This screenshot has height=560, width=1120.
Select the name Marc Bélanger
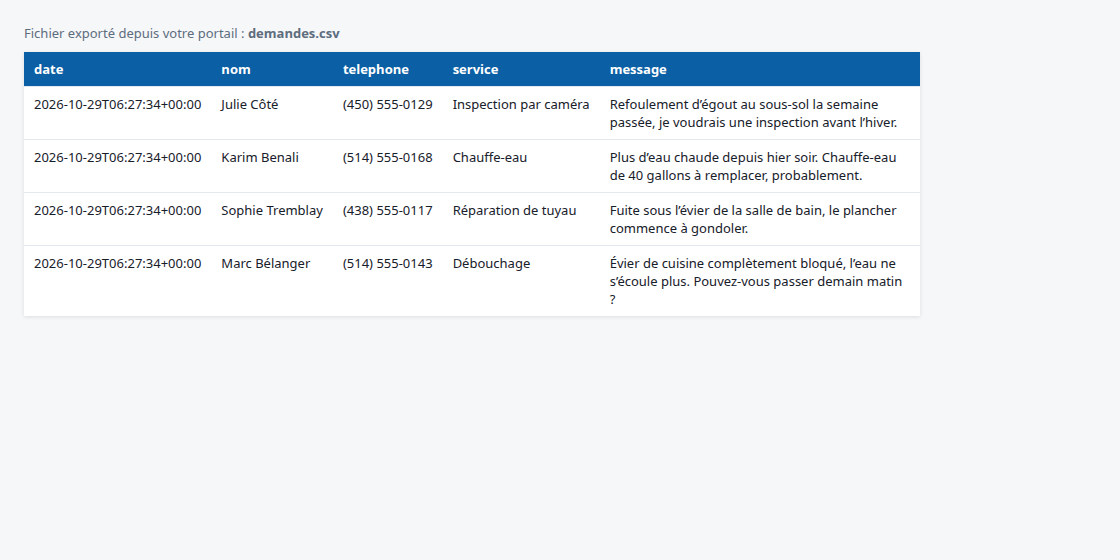[x=266, y=264]
